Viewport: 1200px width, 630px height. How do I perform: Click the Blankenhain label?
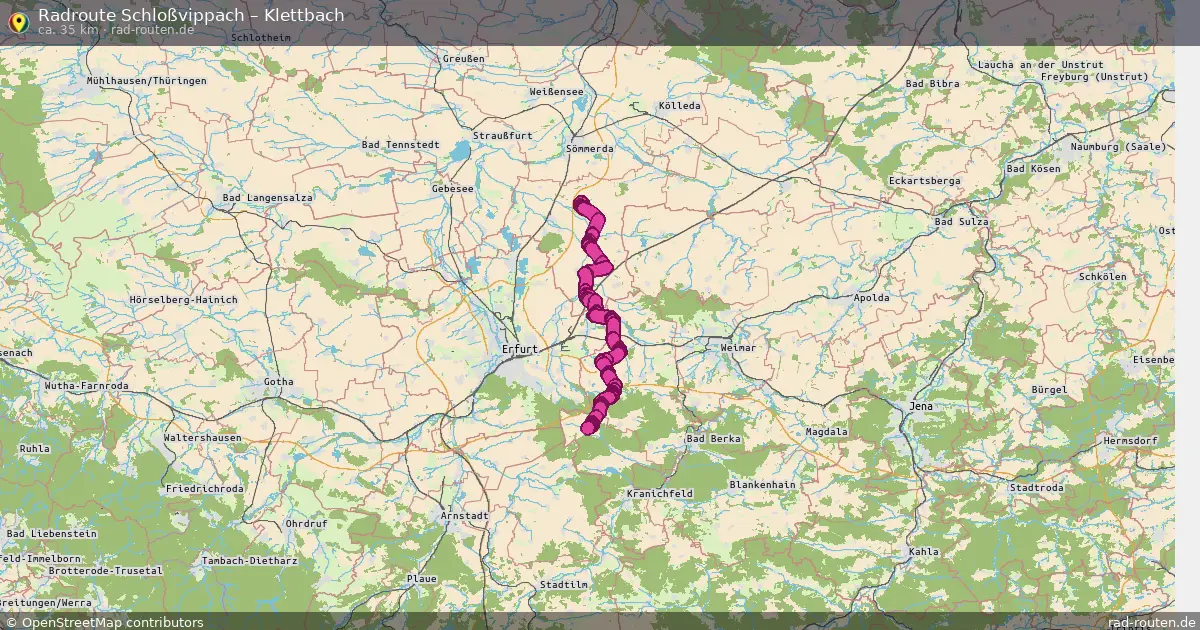(762, 484)
